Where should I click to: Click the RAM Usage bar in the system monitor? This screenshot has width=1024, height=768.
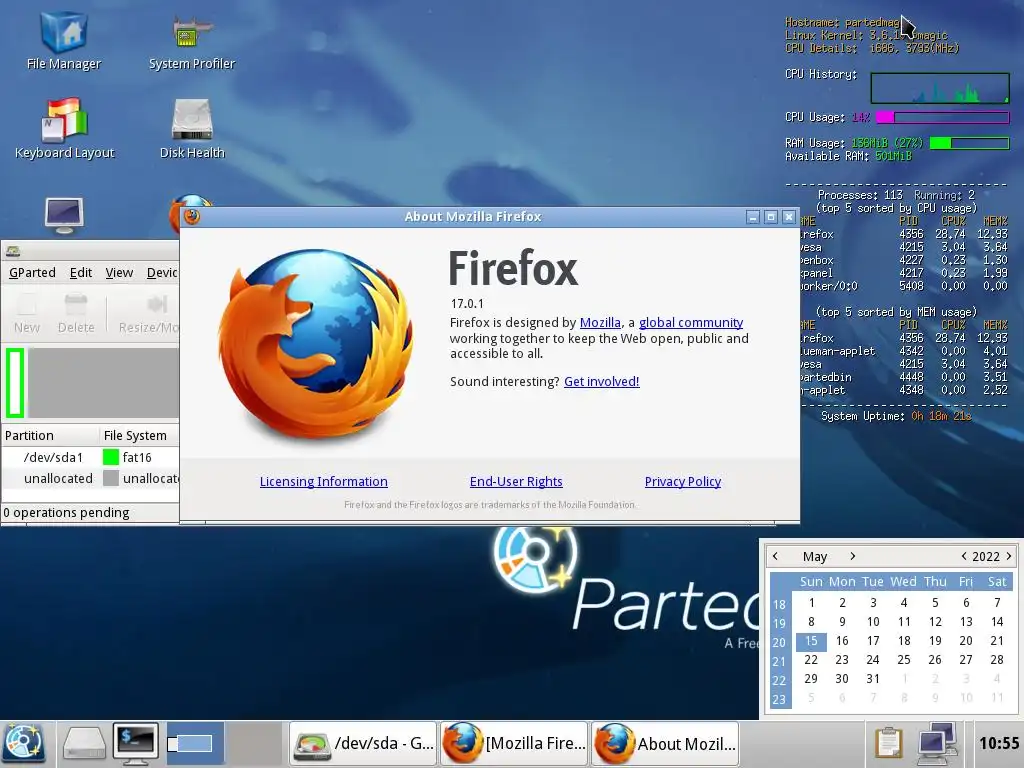(x=969, y=143)
